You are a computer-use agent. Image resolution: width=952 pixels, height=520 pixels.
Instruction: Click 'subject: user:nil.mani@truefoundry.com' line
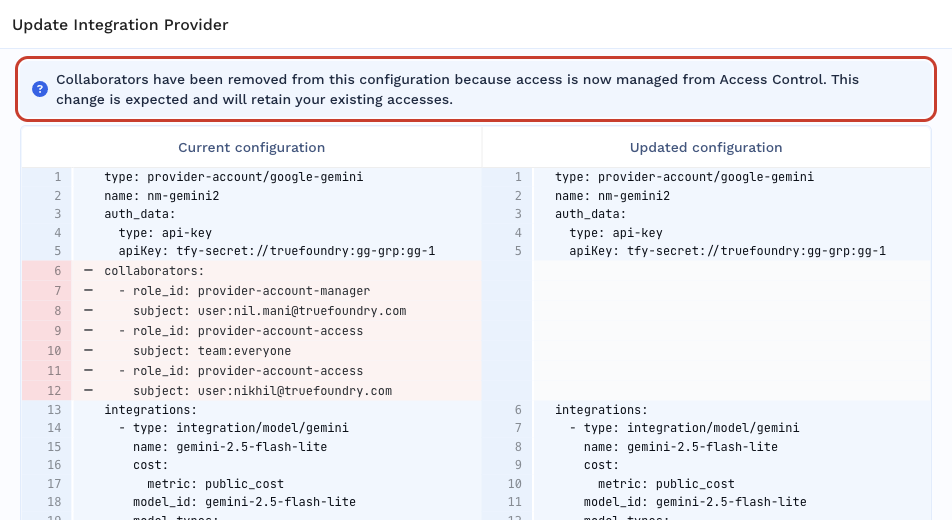(x=270, y=311)
